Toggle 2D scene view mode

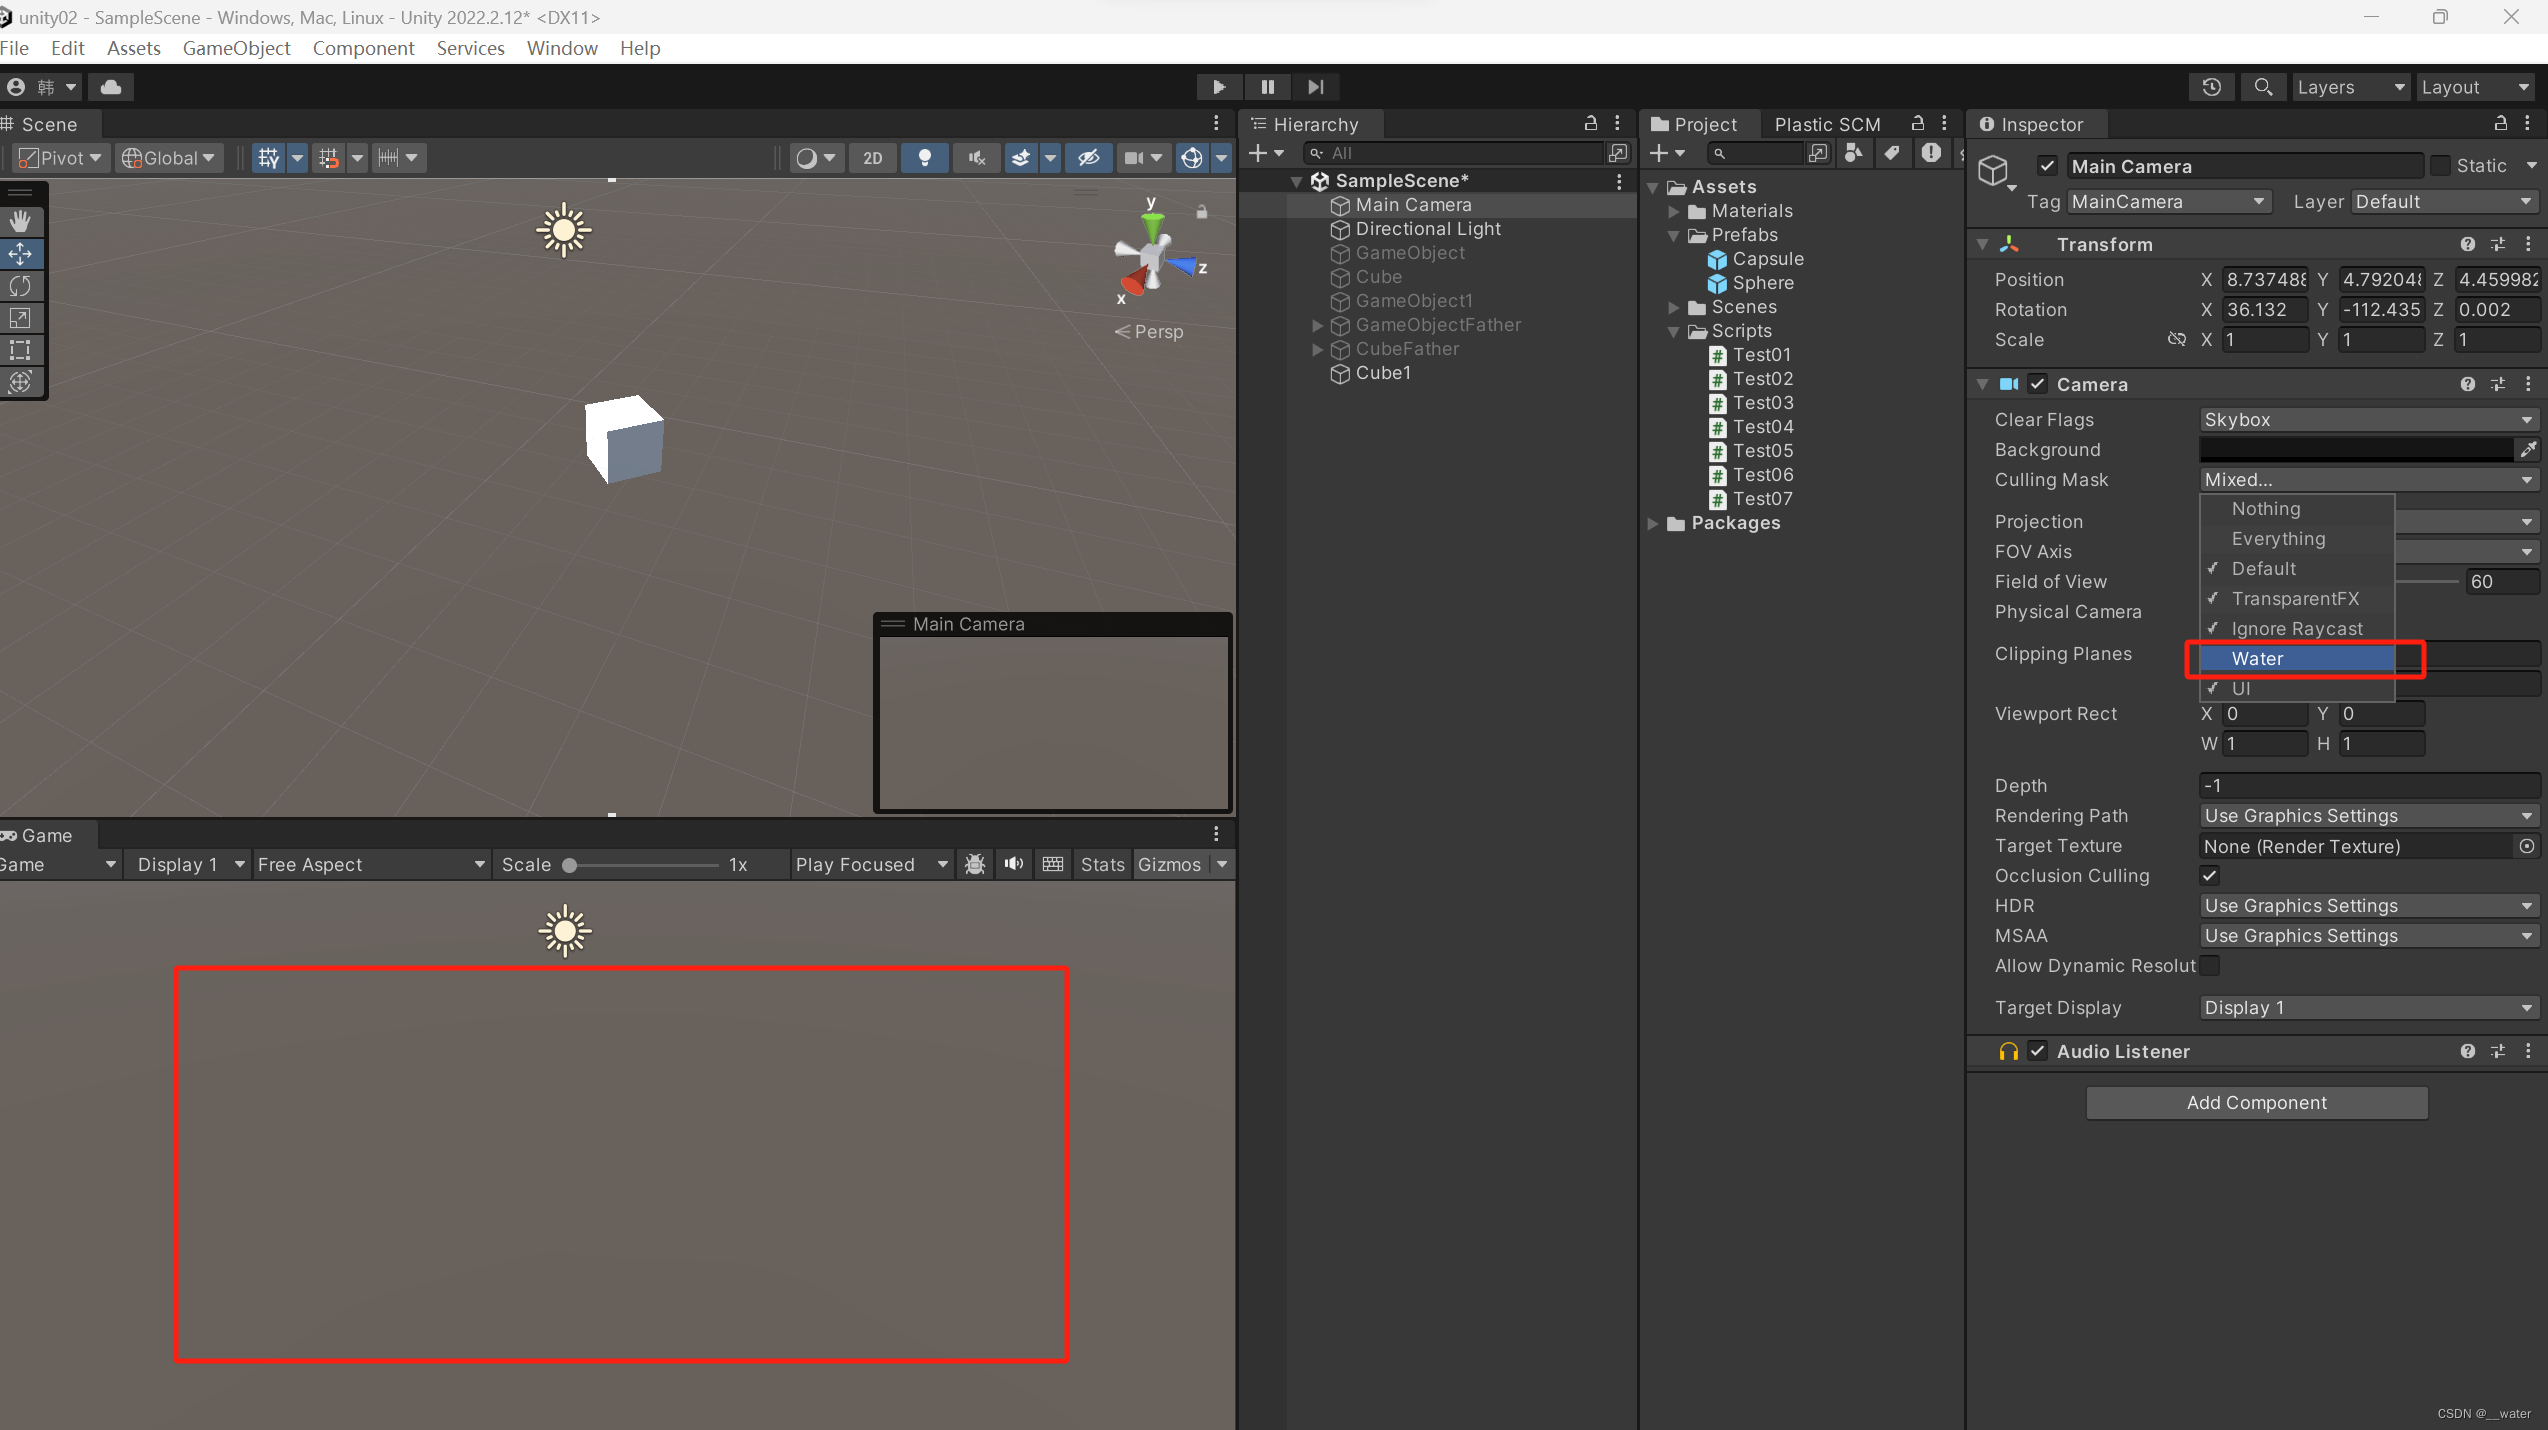click(871, 158)
